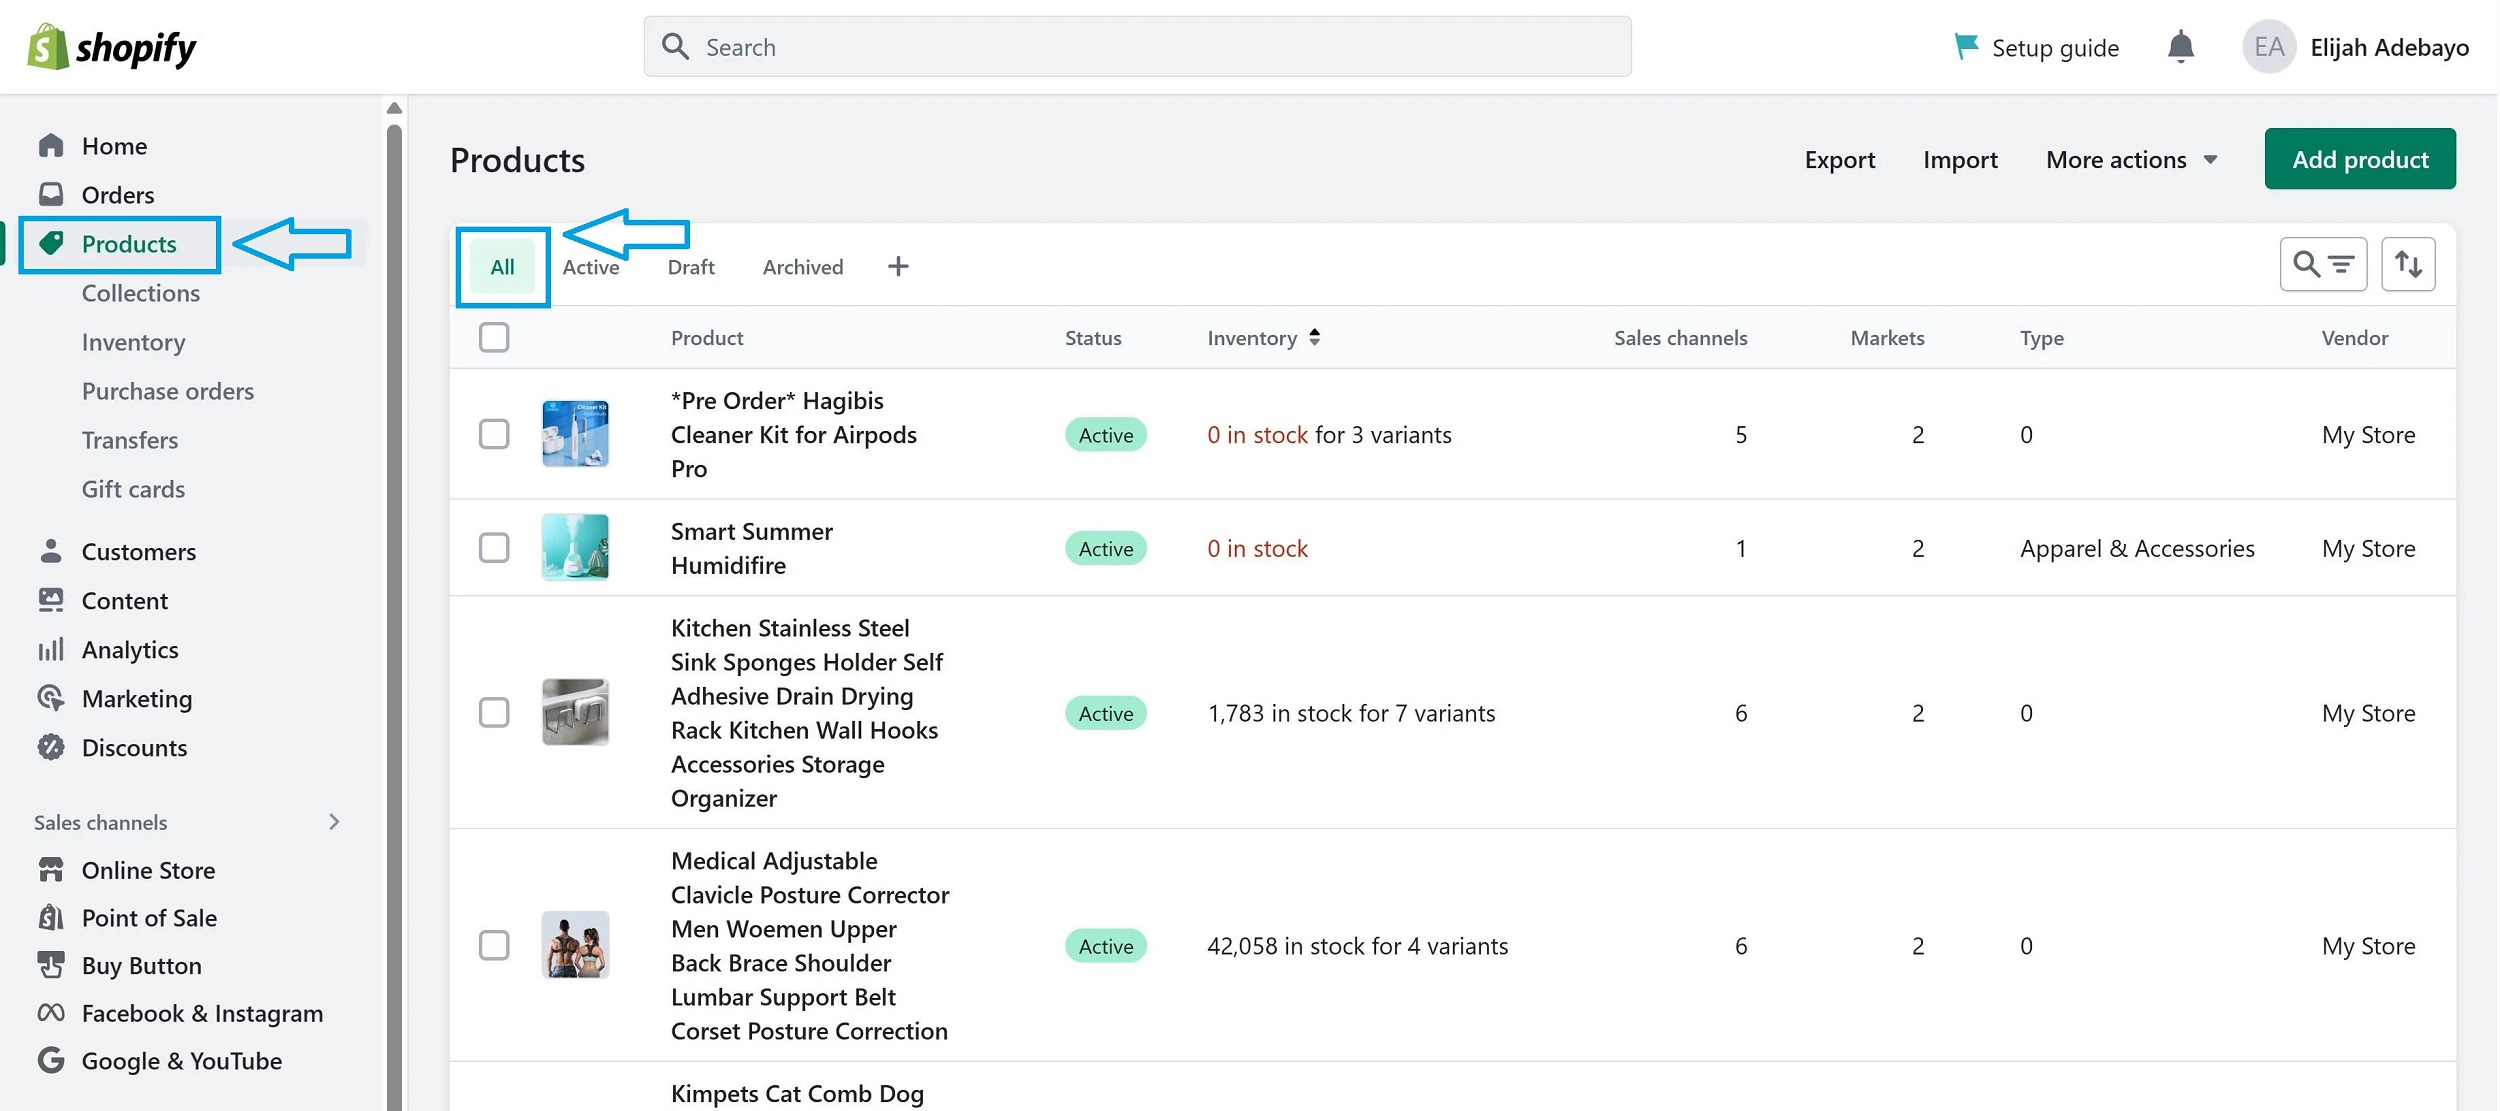Viewport: 2500px width, 1111px height.
Task: Select the Smart Summer Humidifire checkbox
Action: coord(494,548)
